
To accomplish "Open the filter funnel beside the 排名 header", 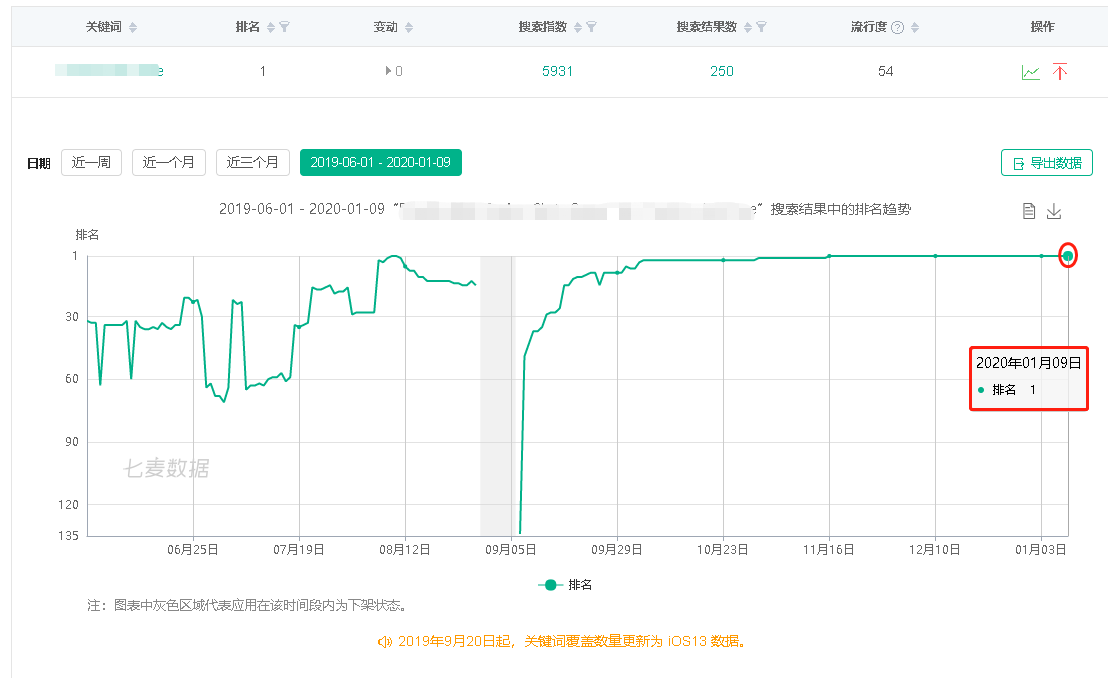I will 285,25.
